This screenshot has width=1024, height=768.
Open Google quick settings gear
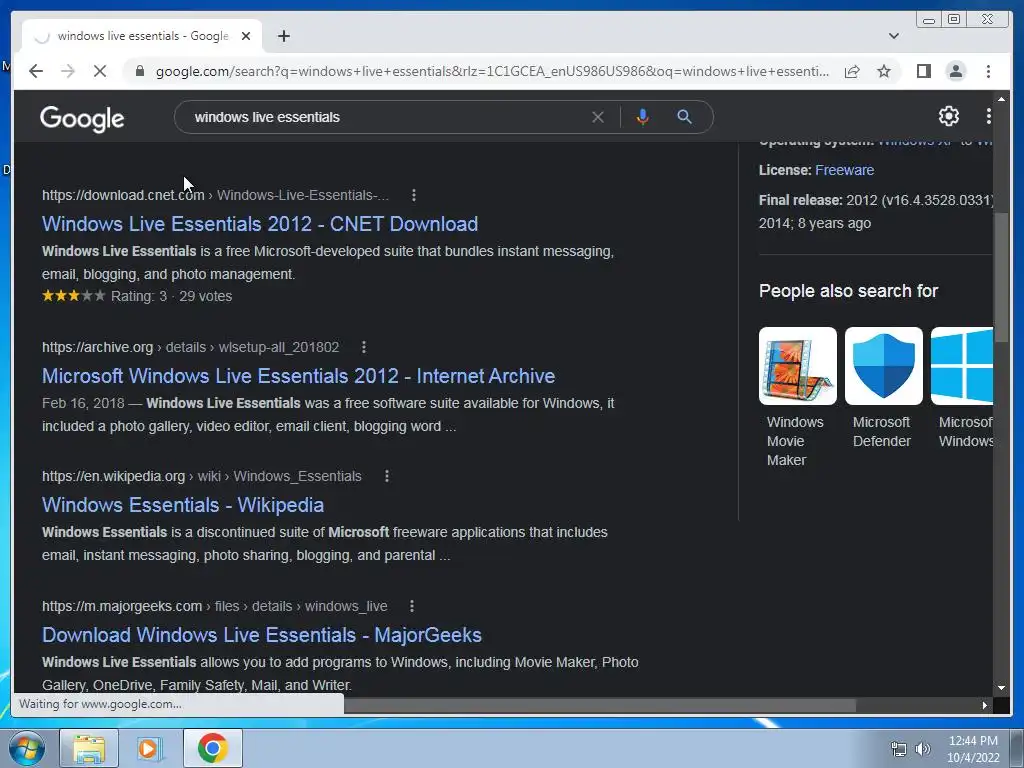click(x=948, y=116)
